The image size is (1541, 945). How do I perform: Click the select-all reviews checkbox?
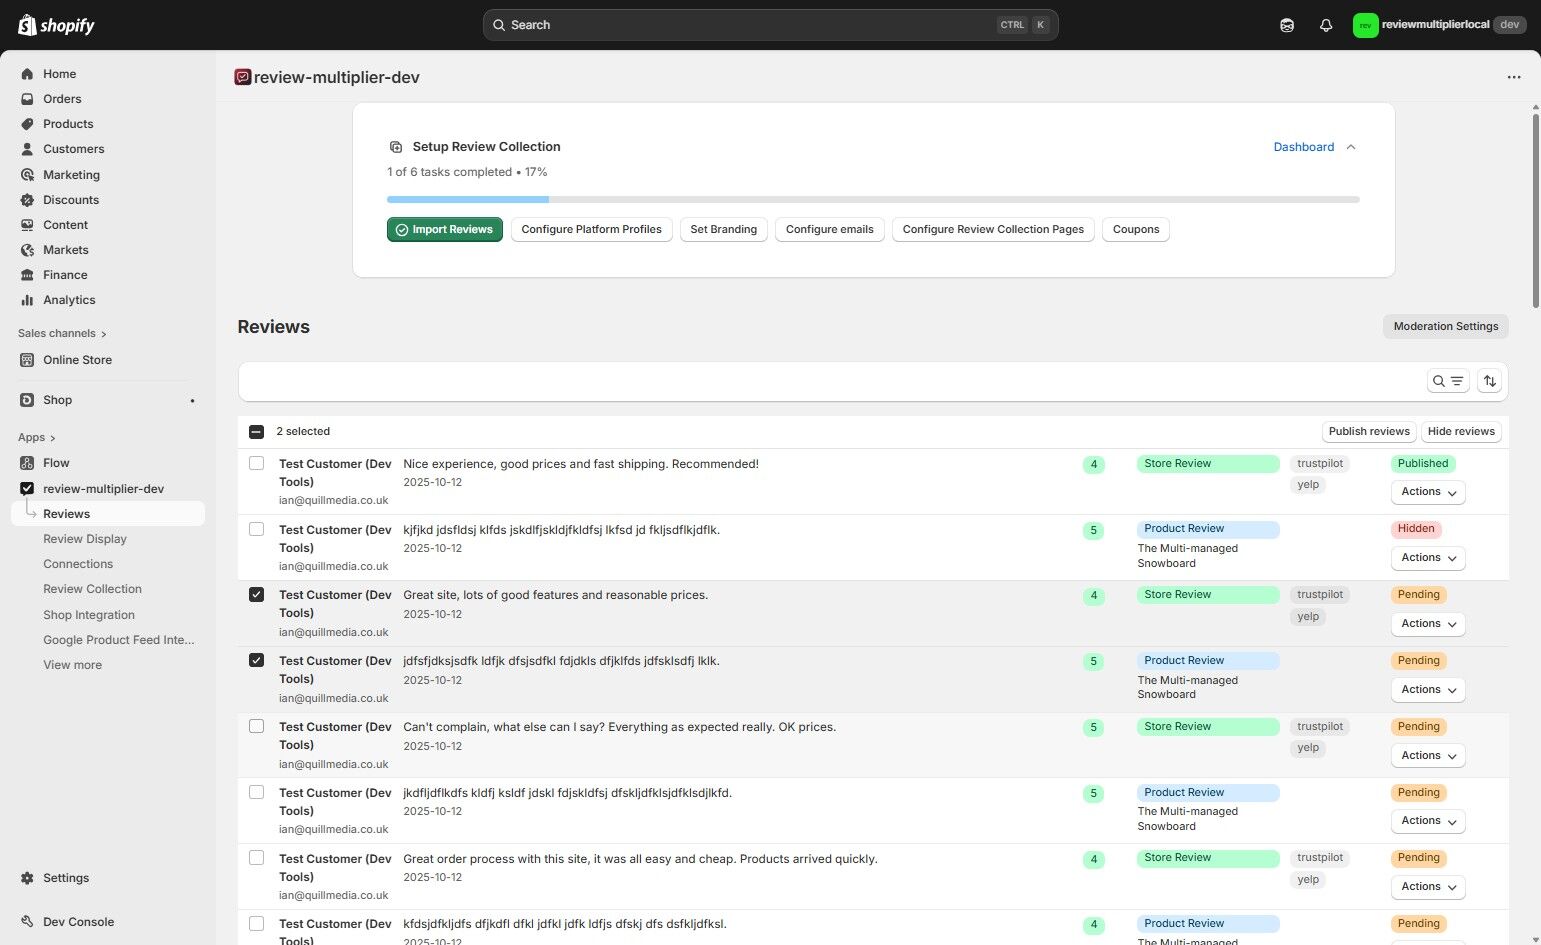tap(256, 430)
